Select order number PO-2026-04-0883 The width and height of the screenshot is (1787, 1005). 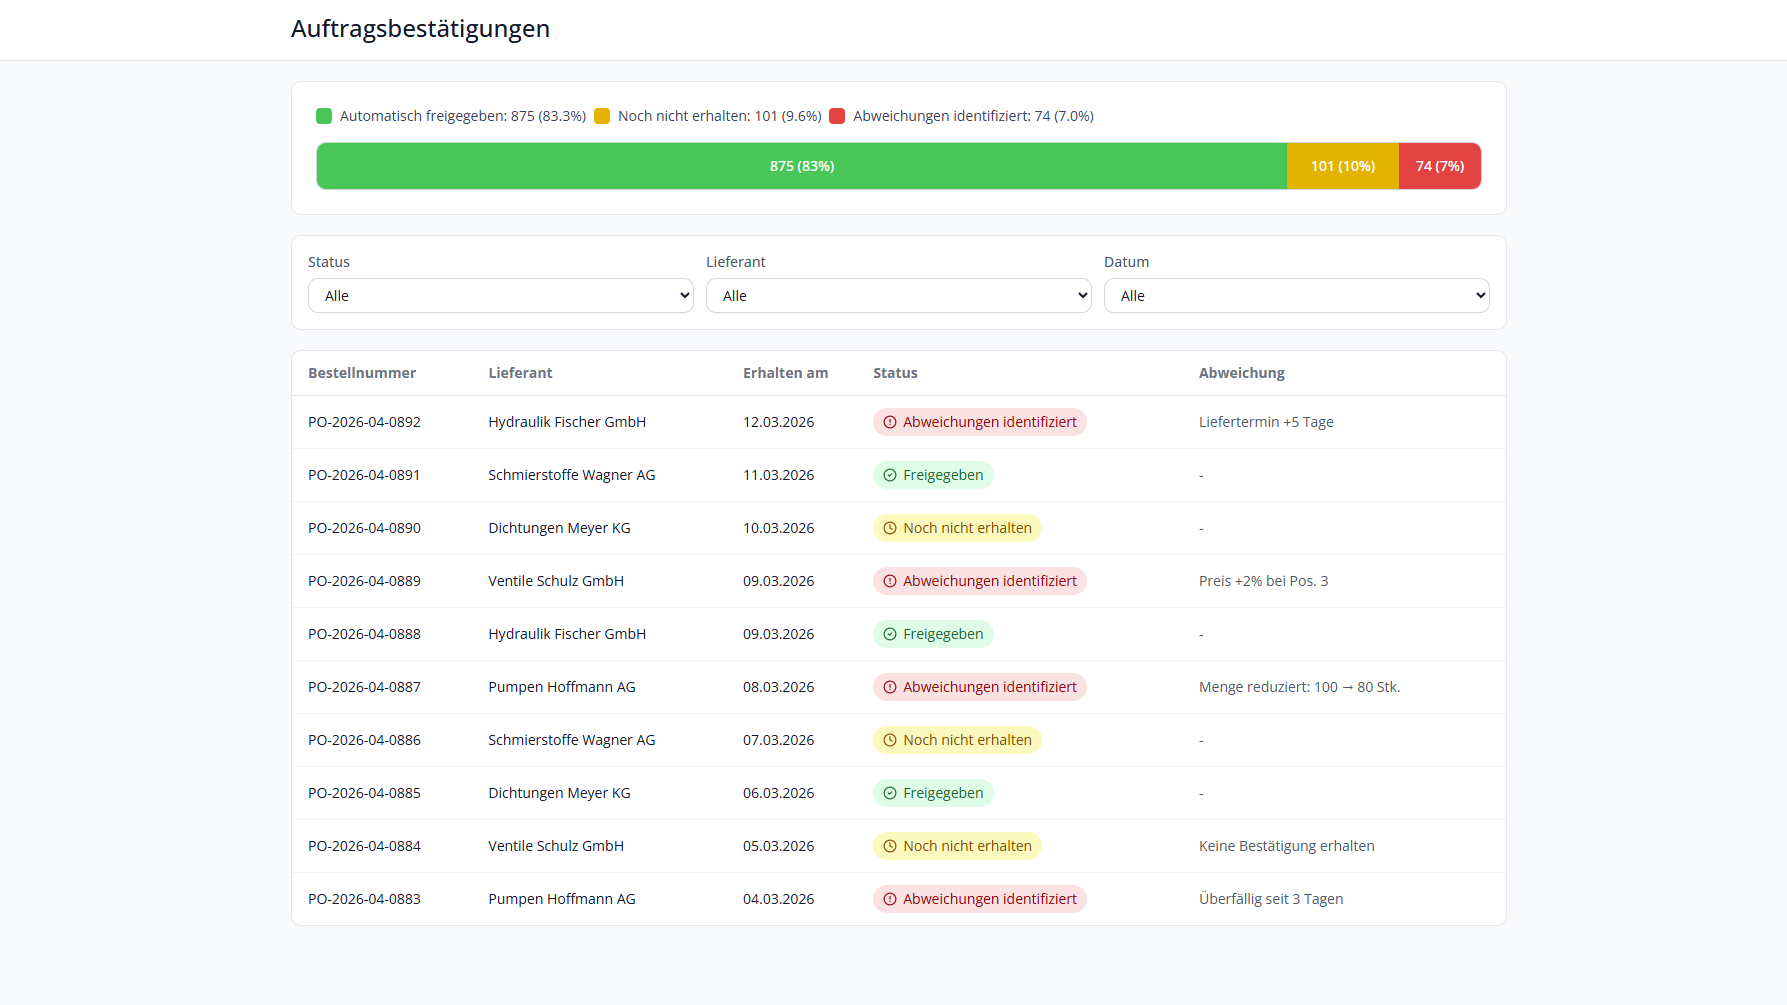(x=364, y=899)
